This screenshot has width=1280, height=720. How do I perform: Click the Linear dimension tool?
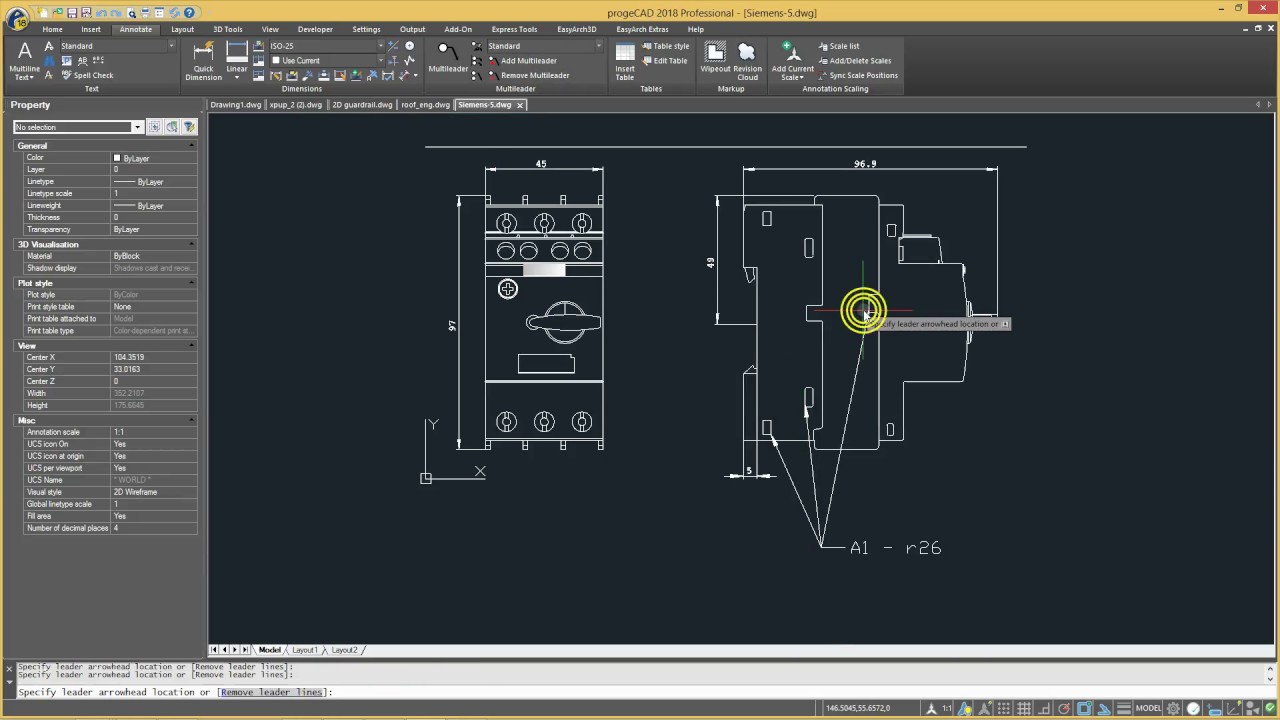237,58
